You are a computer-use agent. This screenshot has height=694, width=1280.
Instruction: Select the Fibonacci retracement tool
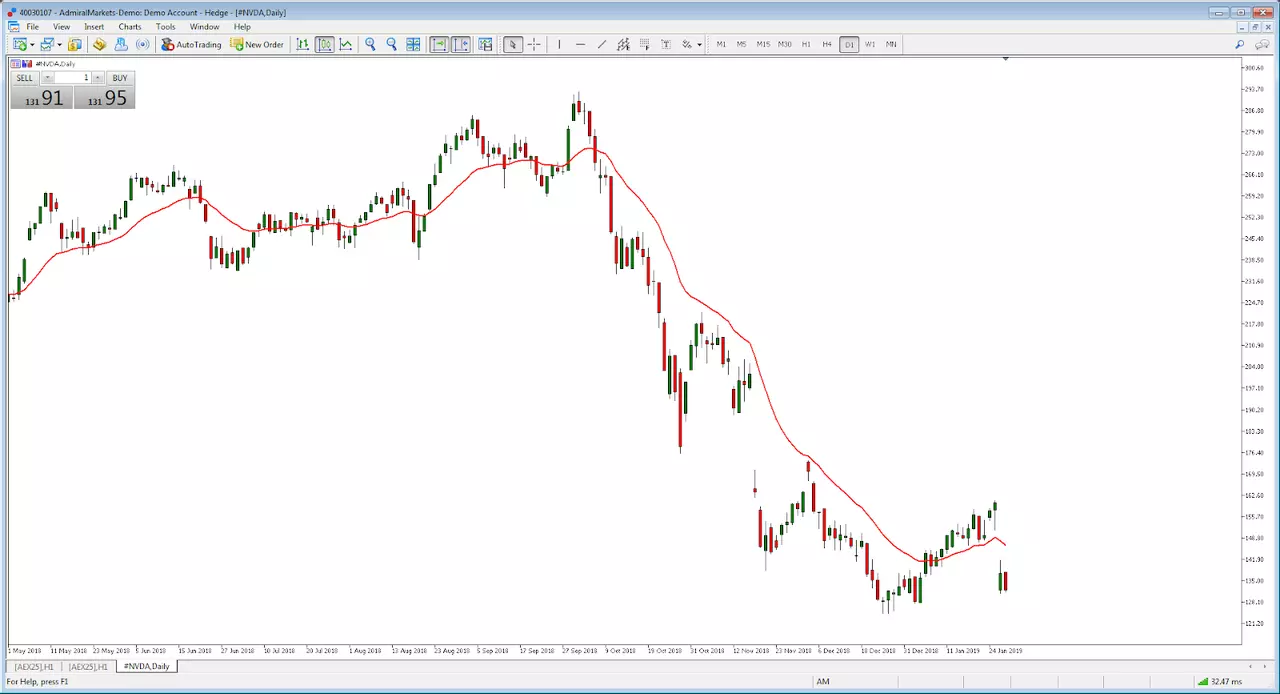point(644,44)
